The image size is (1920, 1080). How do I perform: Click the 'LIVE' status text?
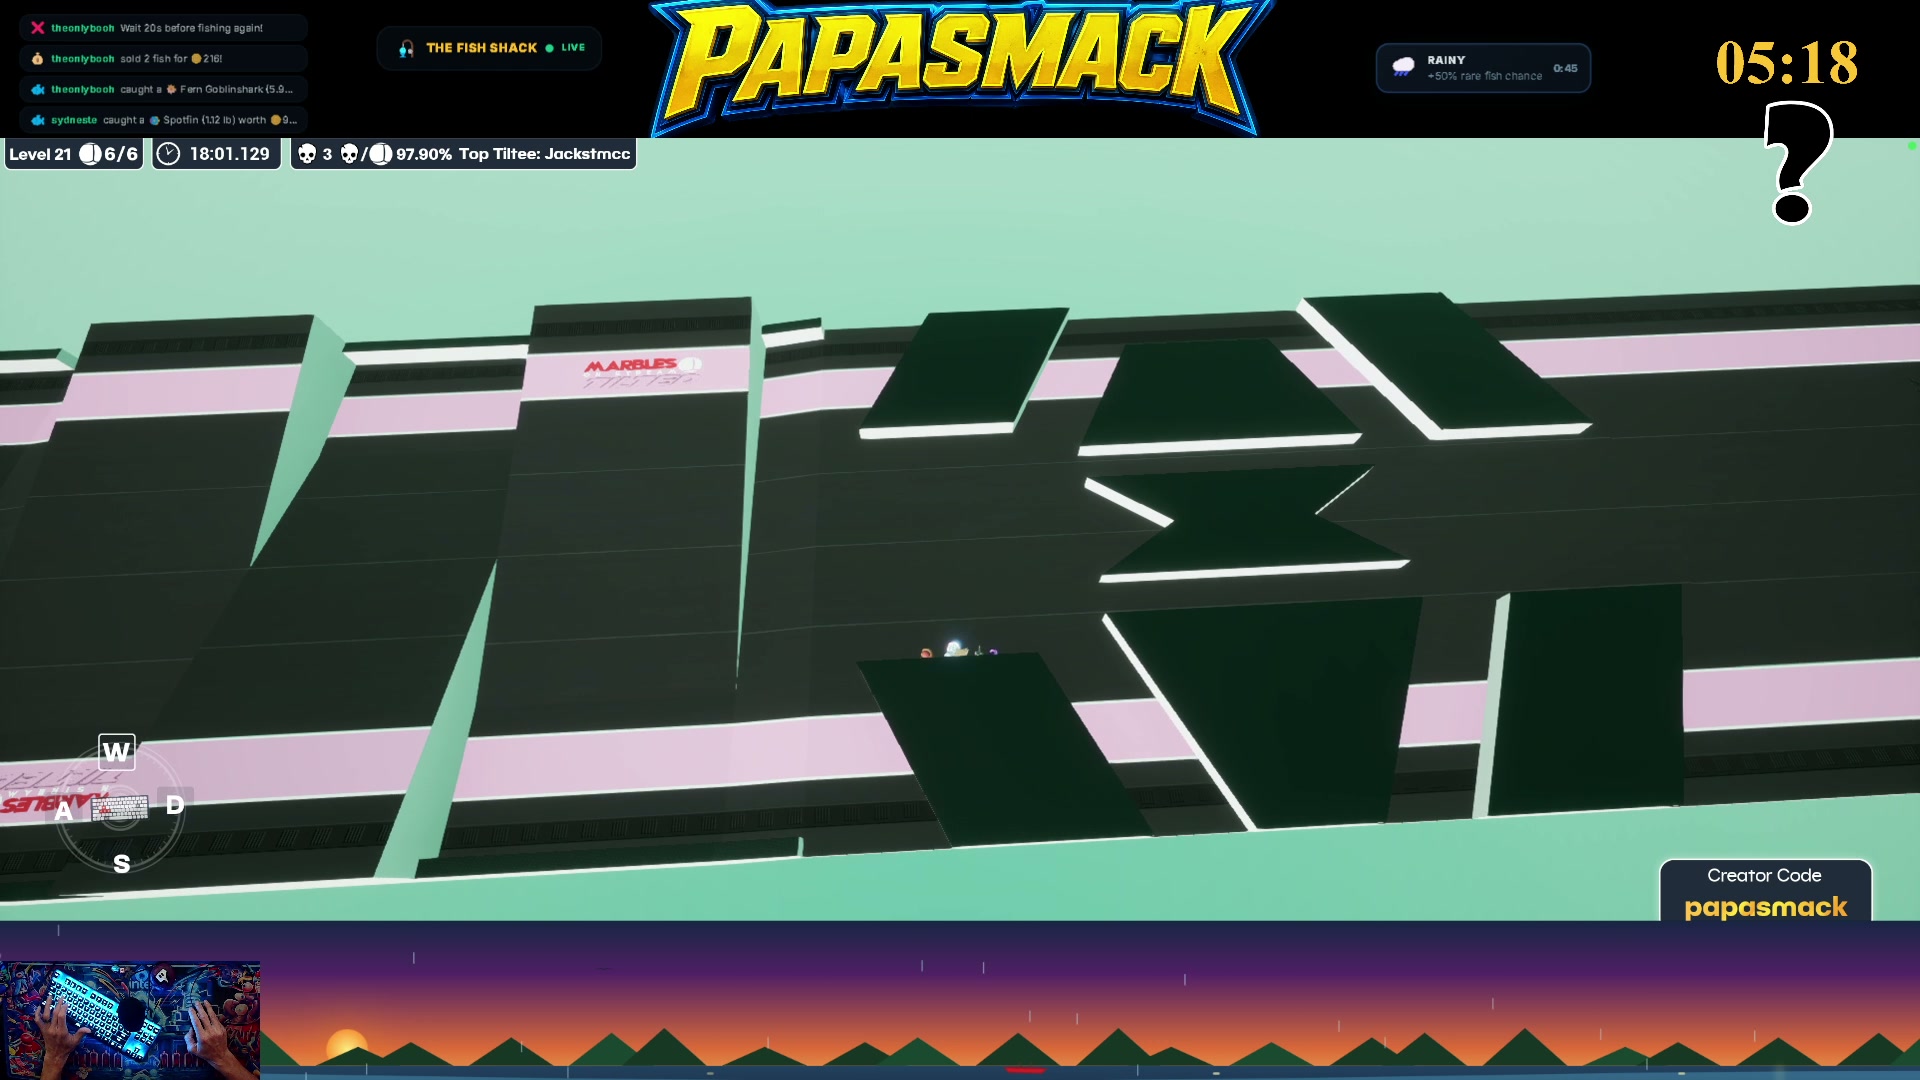(573, 48)
